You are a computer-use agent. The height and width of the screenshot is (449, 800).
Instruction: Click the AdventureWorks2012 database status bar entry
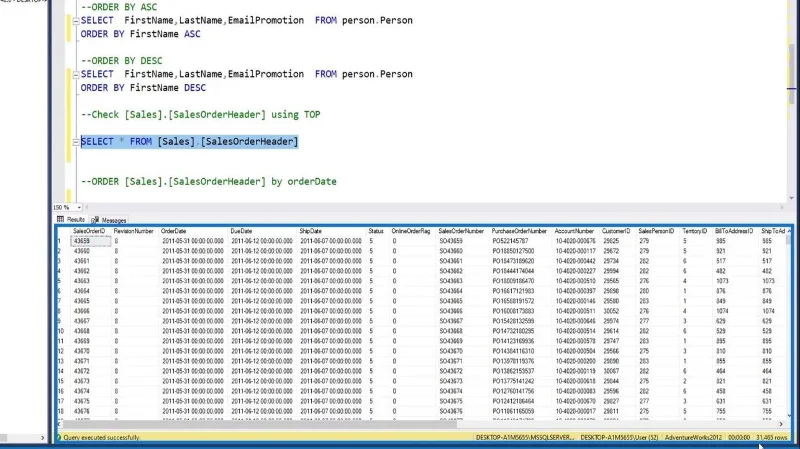coord(693,437)
